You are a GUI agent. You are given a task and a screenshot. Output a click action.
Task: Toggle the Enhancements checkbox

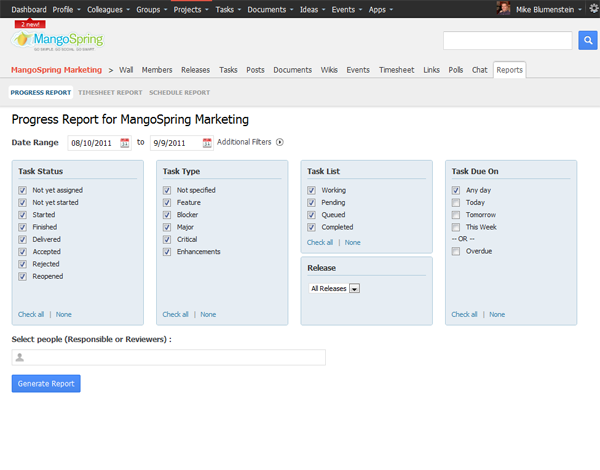coord(167,252)
